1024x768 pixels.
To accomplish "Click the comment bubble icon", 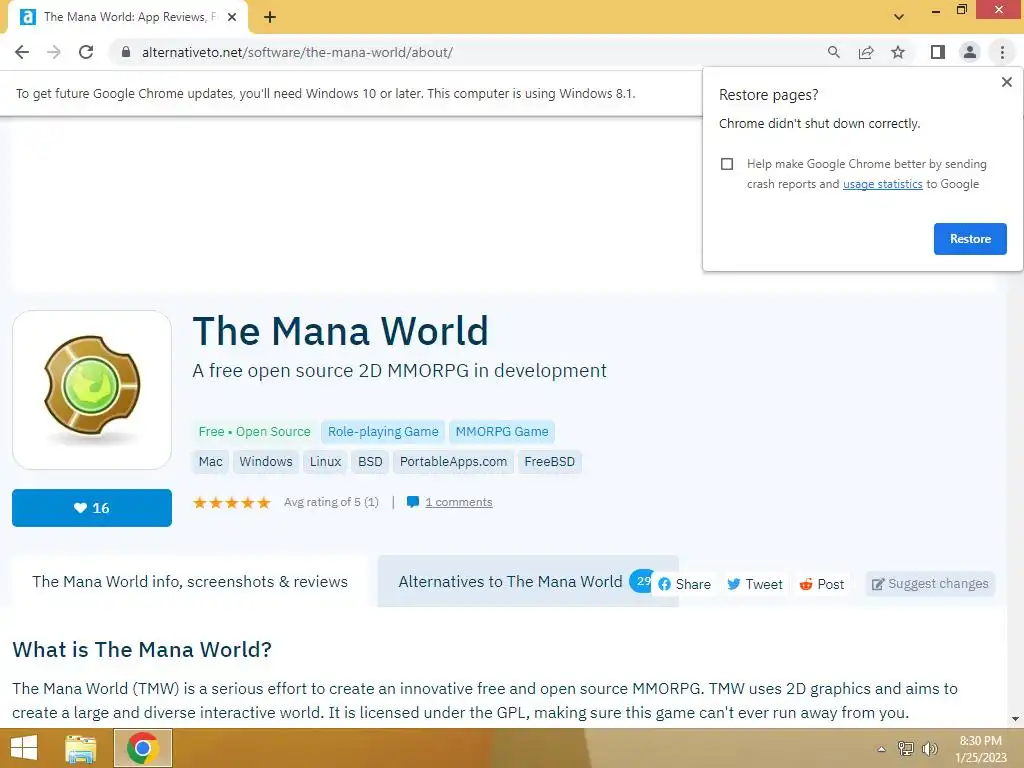I will point(413,502).
